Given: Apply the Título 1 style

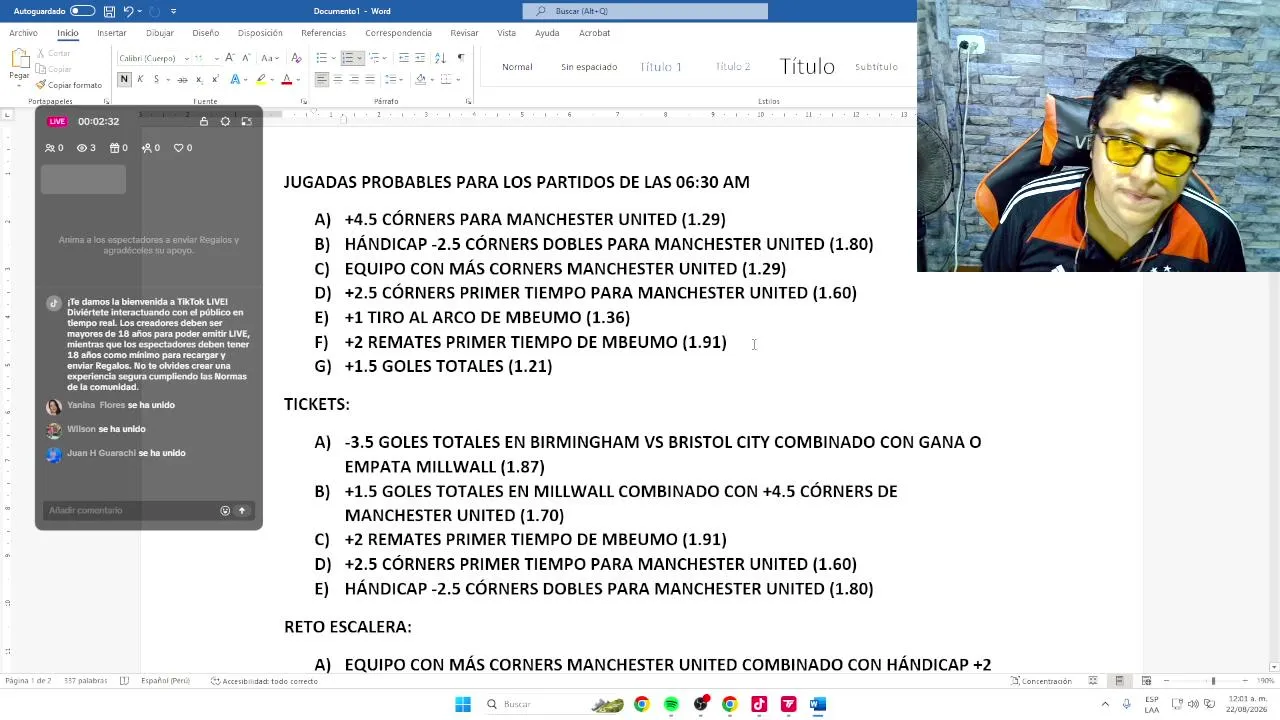Looking at the screenshot, I should 661,67.
